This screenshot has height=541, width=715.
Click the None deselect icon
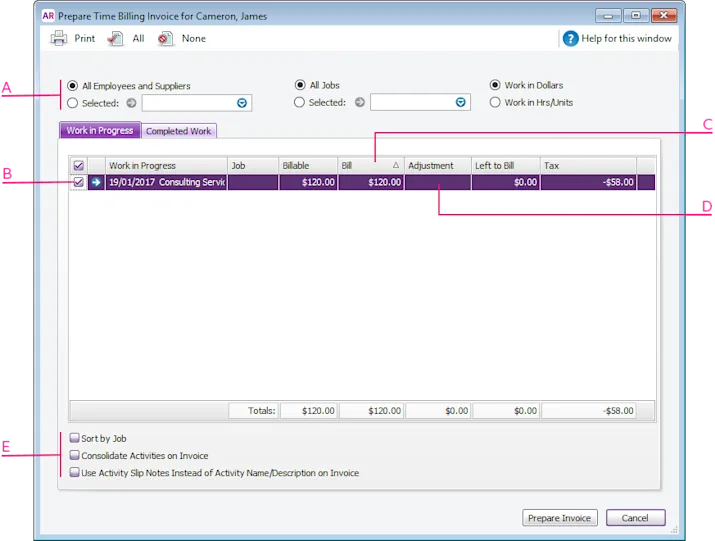[x=166, y=38]
